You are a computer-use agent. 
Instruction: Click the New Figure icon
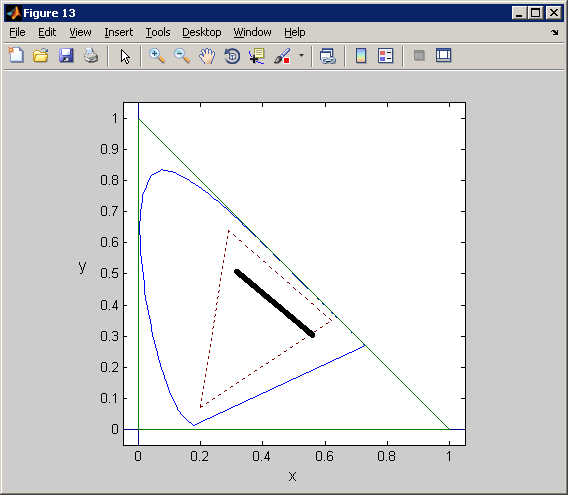[16, 56]
